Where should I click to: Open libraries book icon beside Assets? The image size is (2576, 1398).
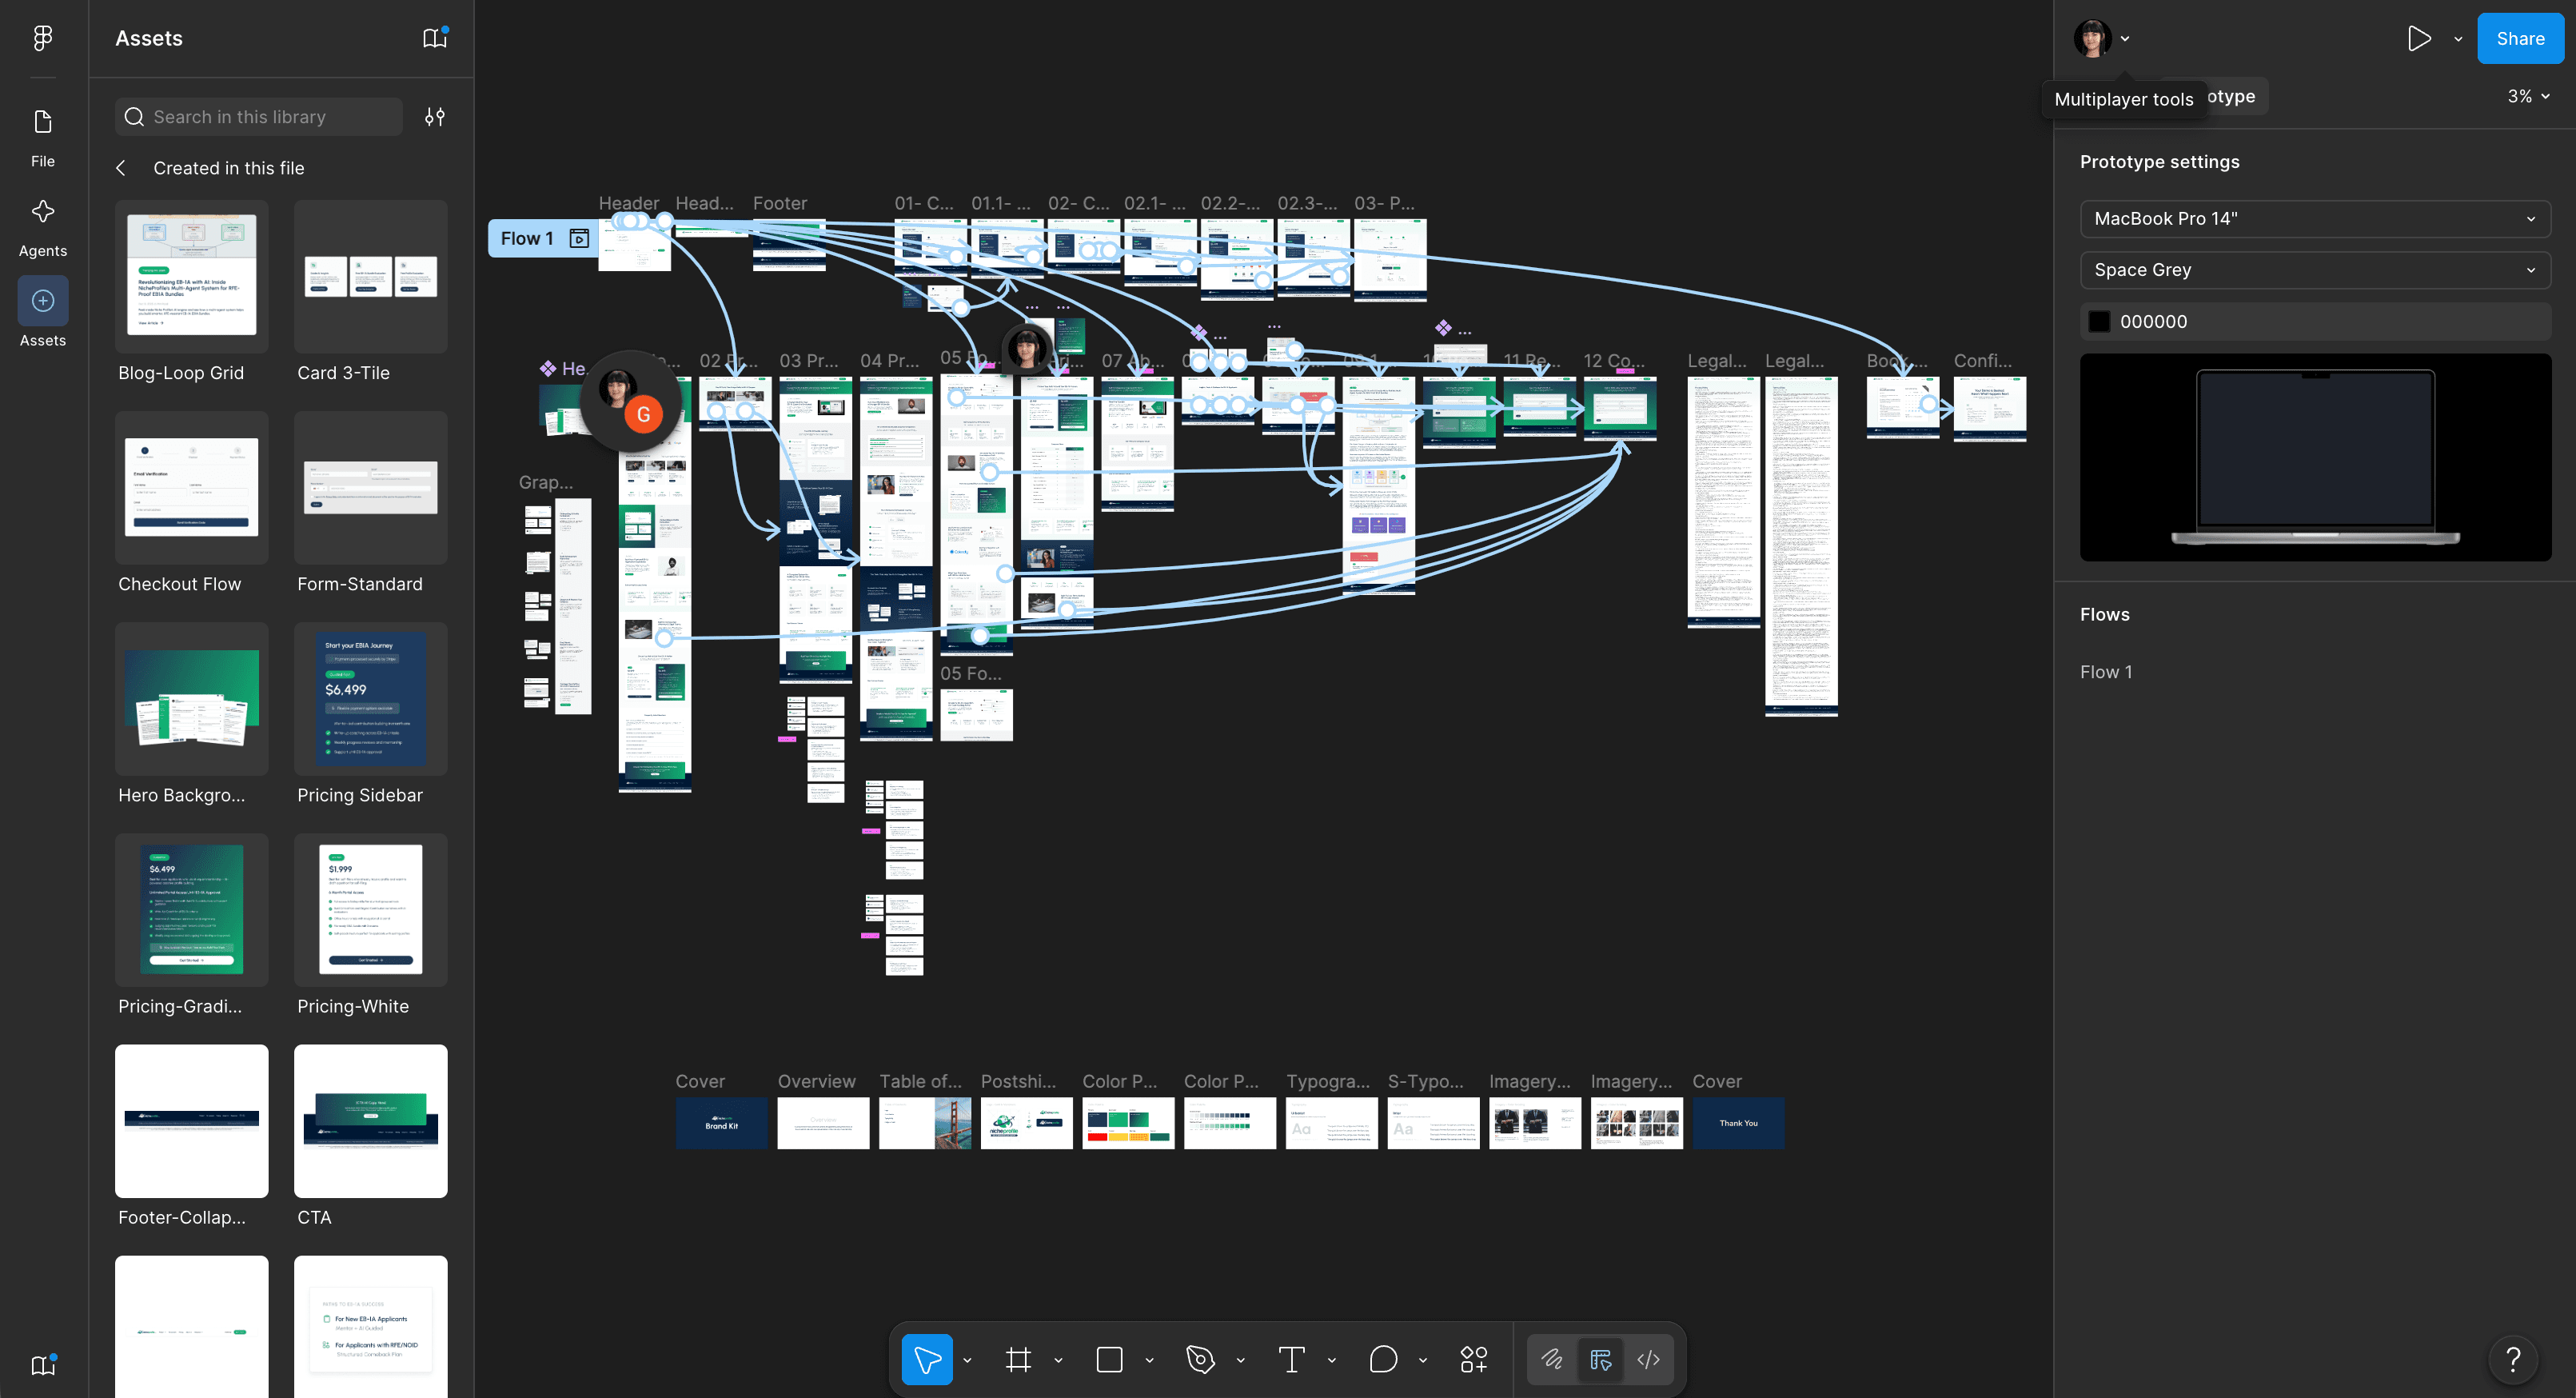pyautogui.click(x=434, y=38)
